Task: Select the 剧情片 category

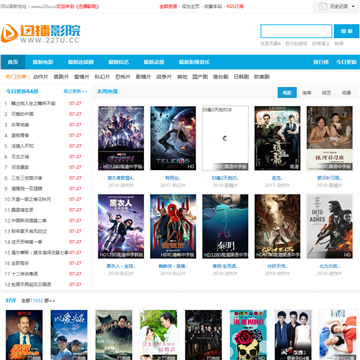Action: pos(143,77)
